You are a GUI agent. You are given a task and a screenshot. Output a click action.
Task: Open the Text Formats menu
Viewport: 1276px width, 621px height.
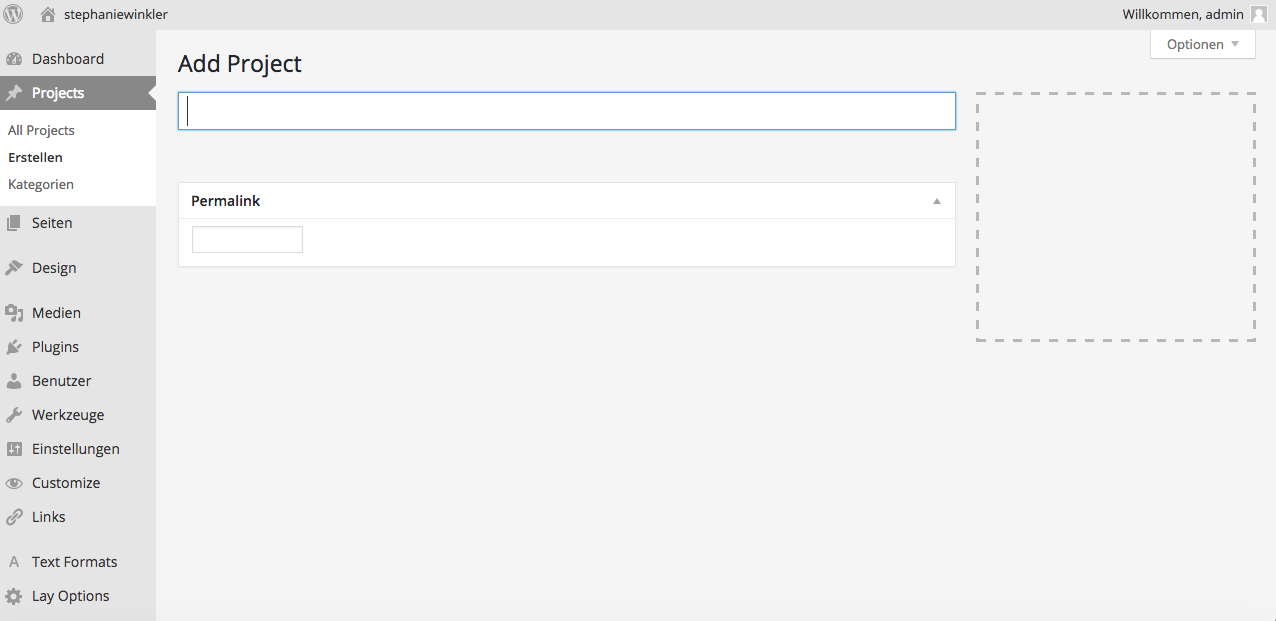tap(74, 562)
